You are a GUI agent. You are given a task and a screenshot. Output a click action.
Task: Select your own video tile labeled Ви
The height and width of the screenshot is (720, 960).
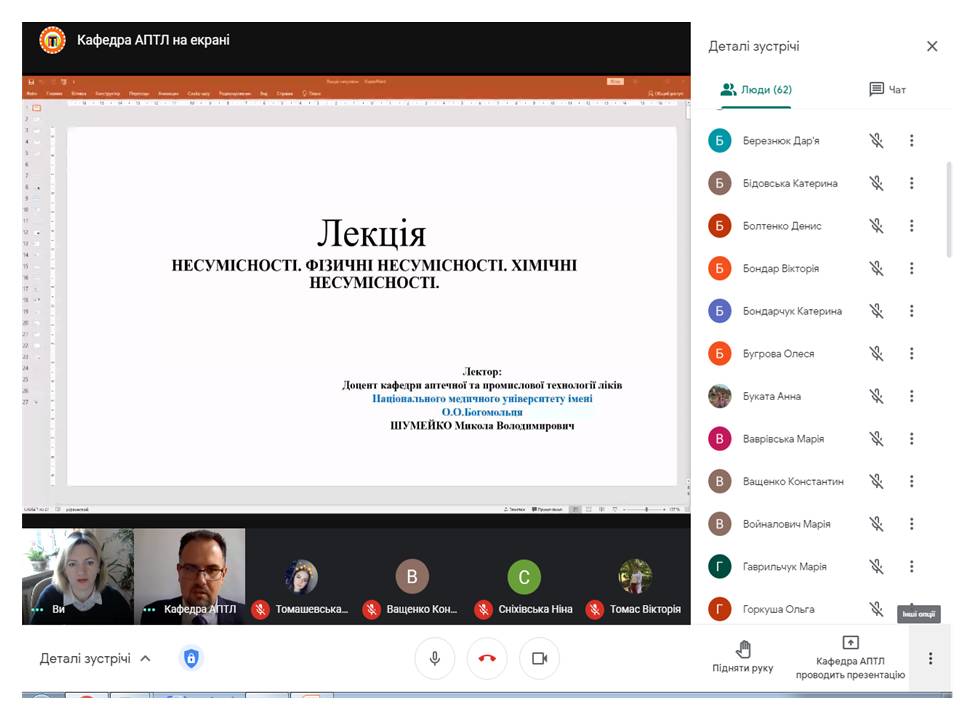pyautogui.click(x=78, y=577)
